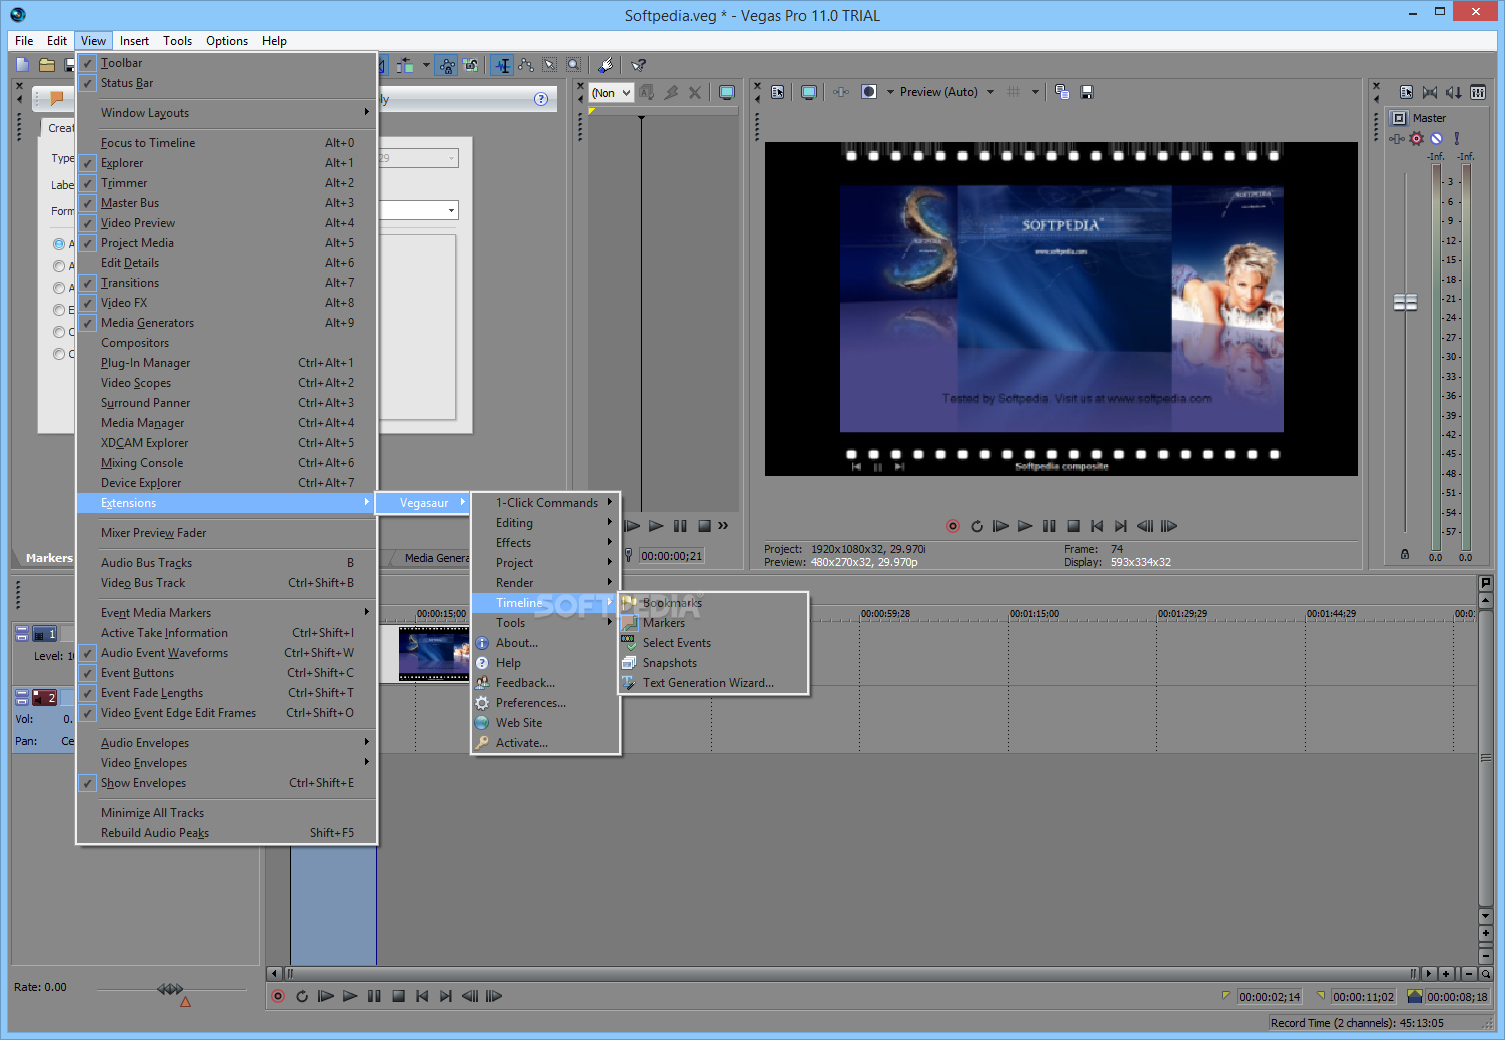The width and height of the screenshot is (1505, 1040).
Task: Adjust the Master bus volume fader
Action: pos(1405,302)
